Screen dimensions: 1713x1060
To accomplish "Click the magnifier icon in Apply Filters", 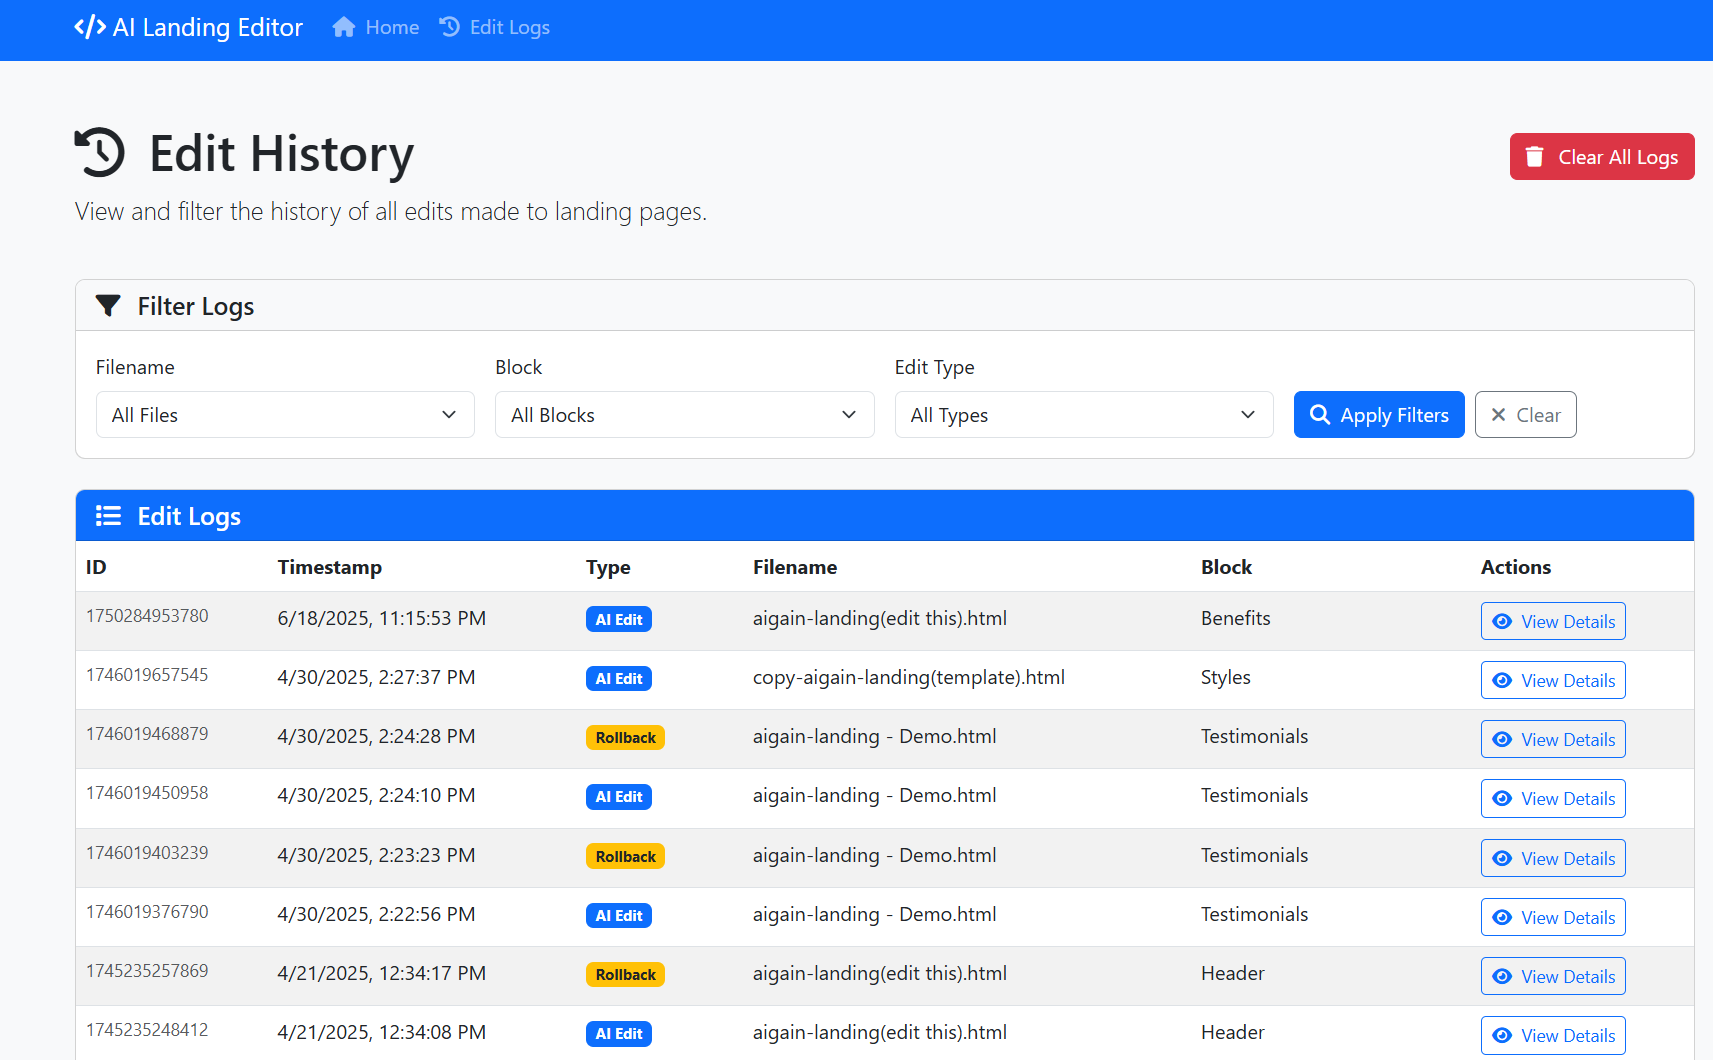I will click(1320, 415).
